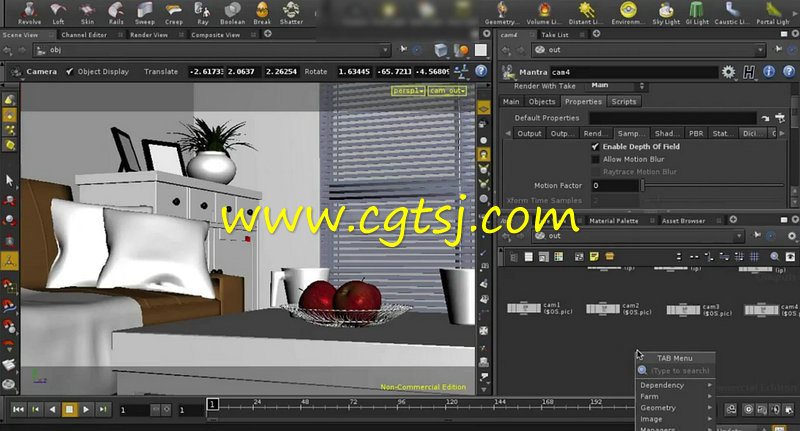
Task: Click the play backward button
Action: 52,409
